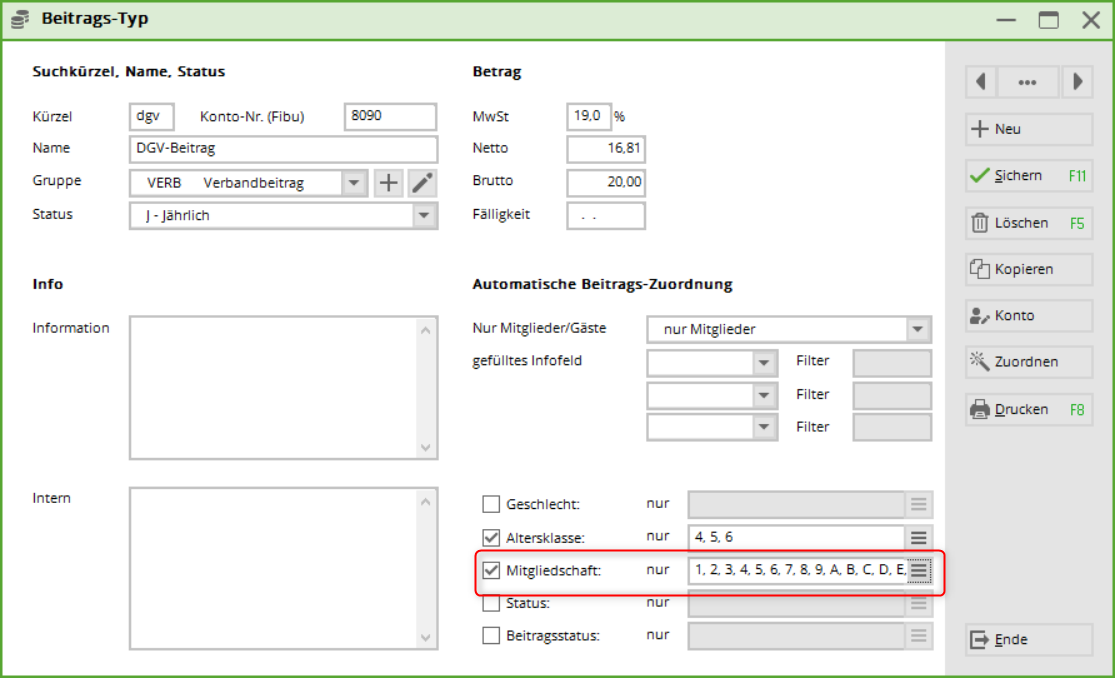Click the Löschen trash button

click(x=1028, y=223)
